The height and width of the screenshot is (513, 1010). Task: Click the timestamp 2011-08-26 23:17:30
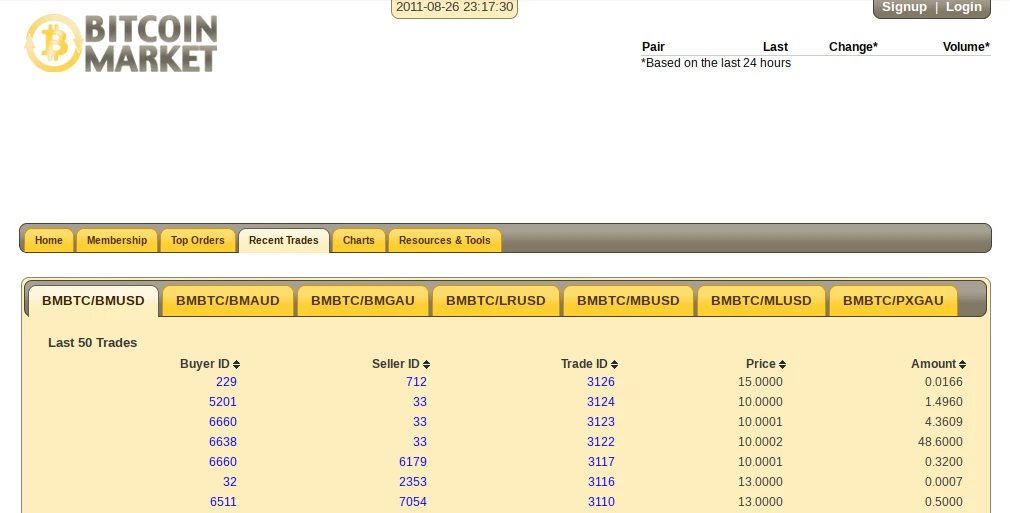pyautogui.click(x=455, y=7)
